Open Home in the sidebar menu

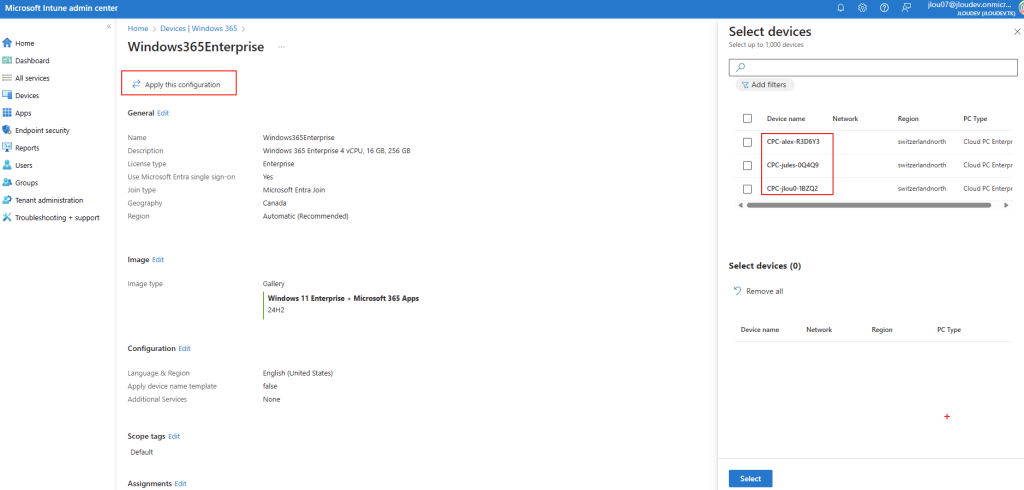(25, 43)
